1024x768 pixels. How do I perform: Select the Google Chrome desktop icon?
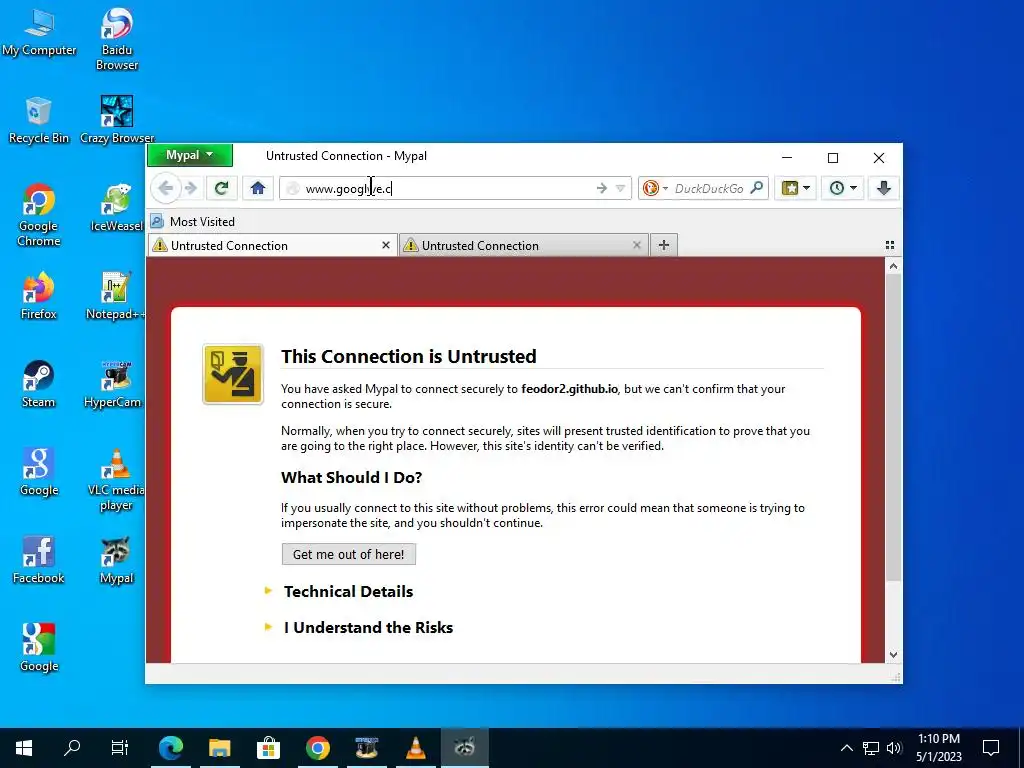coord(39,215)
